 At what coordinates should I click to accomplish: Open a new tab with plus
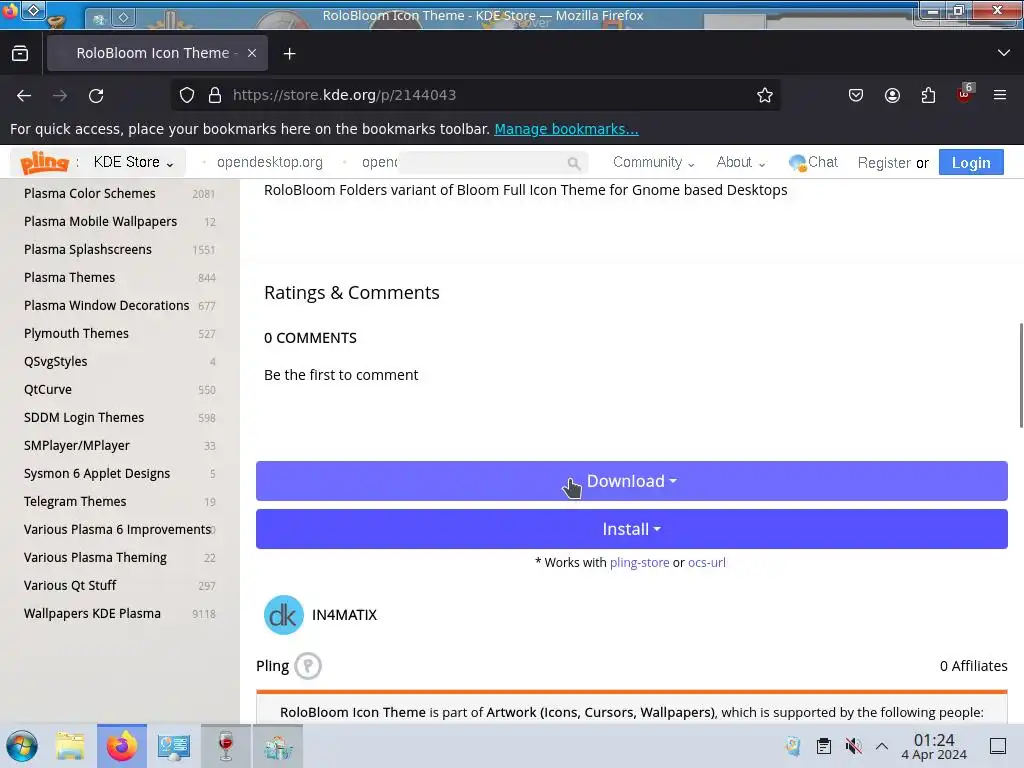pyautogui.click(x=289, y=54)
